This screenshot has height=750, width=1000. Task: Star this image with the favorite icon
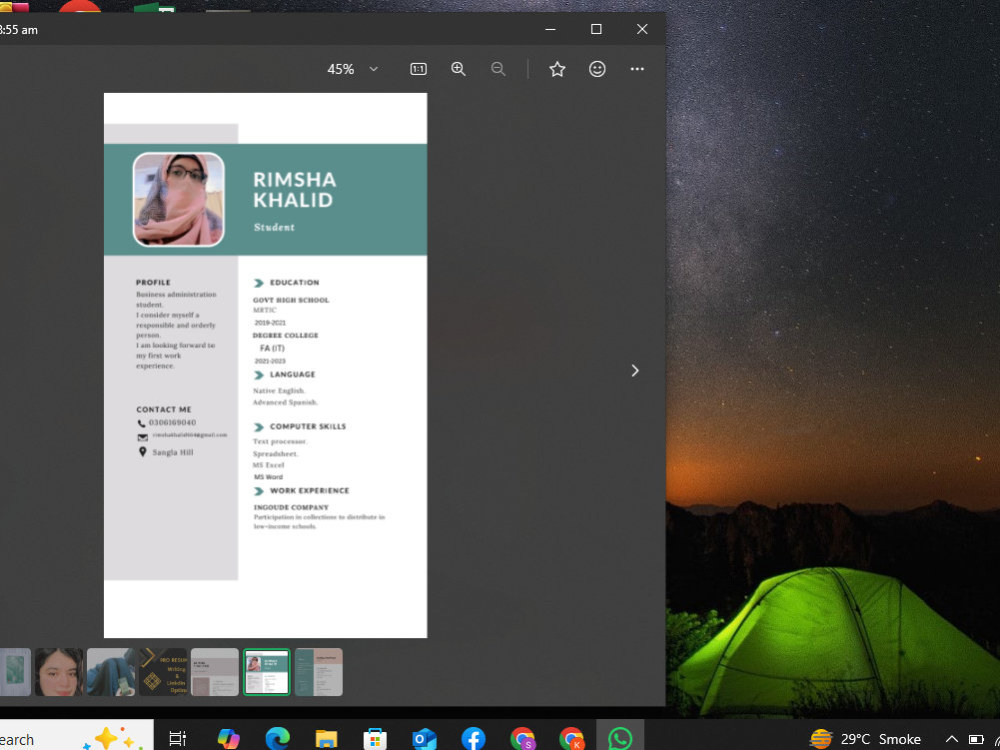point(557,69)
